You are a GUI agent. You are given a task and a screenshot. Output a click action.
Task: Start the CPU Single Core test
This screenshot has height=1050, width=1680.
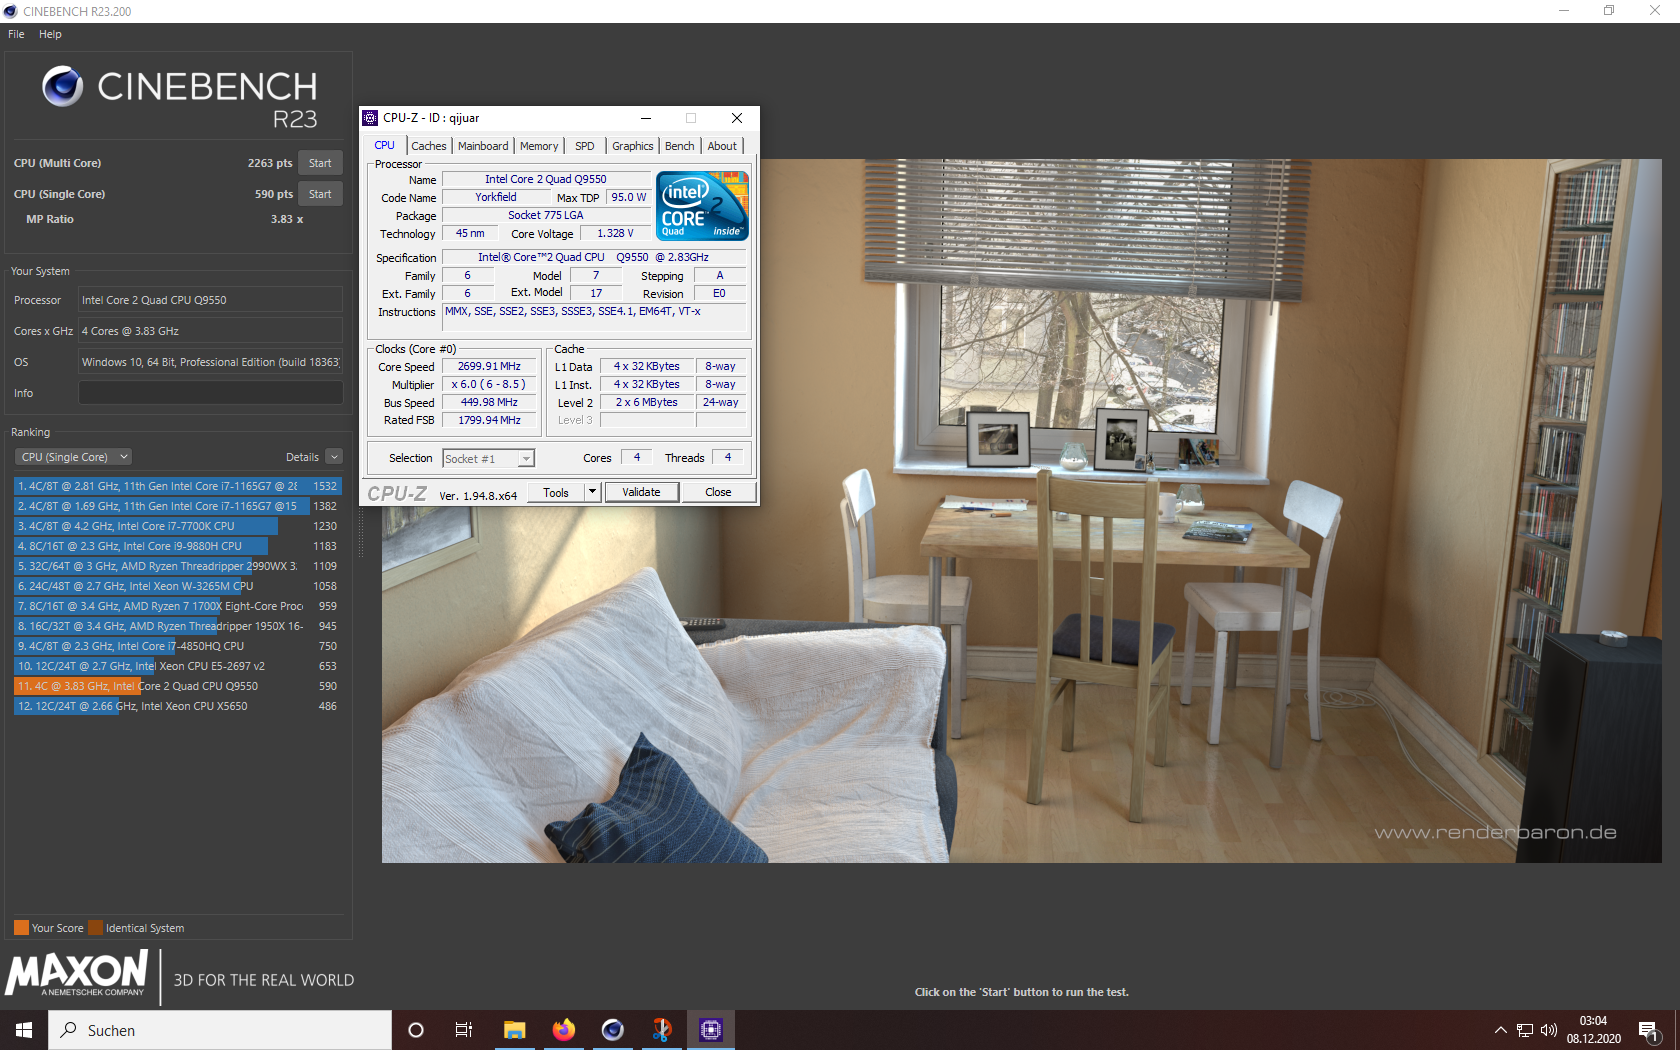point(320,194)
